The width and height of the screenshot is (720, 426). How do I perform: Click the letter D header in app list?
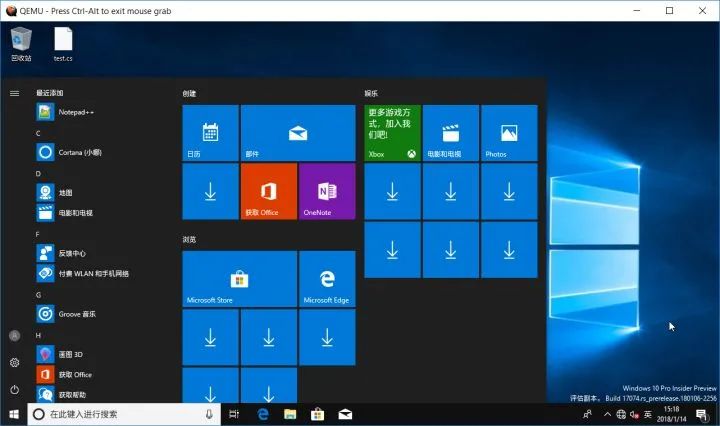38,174
